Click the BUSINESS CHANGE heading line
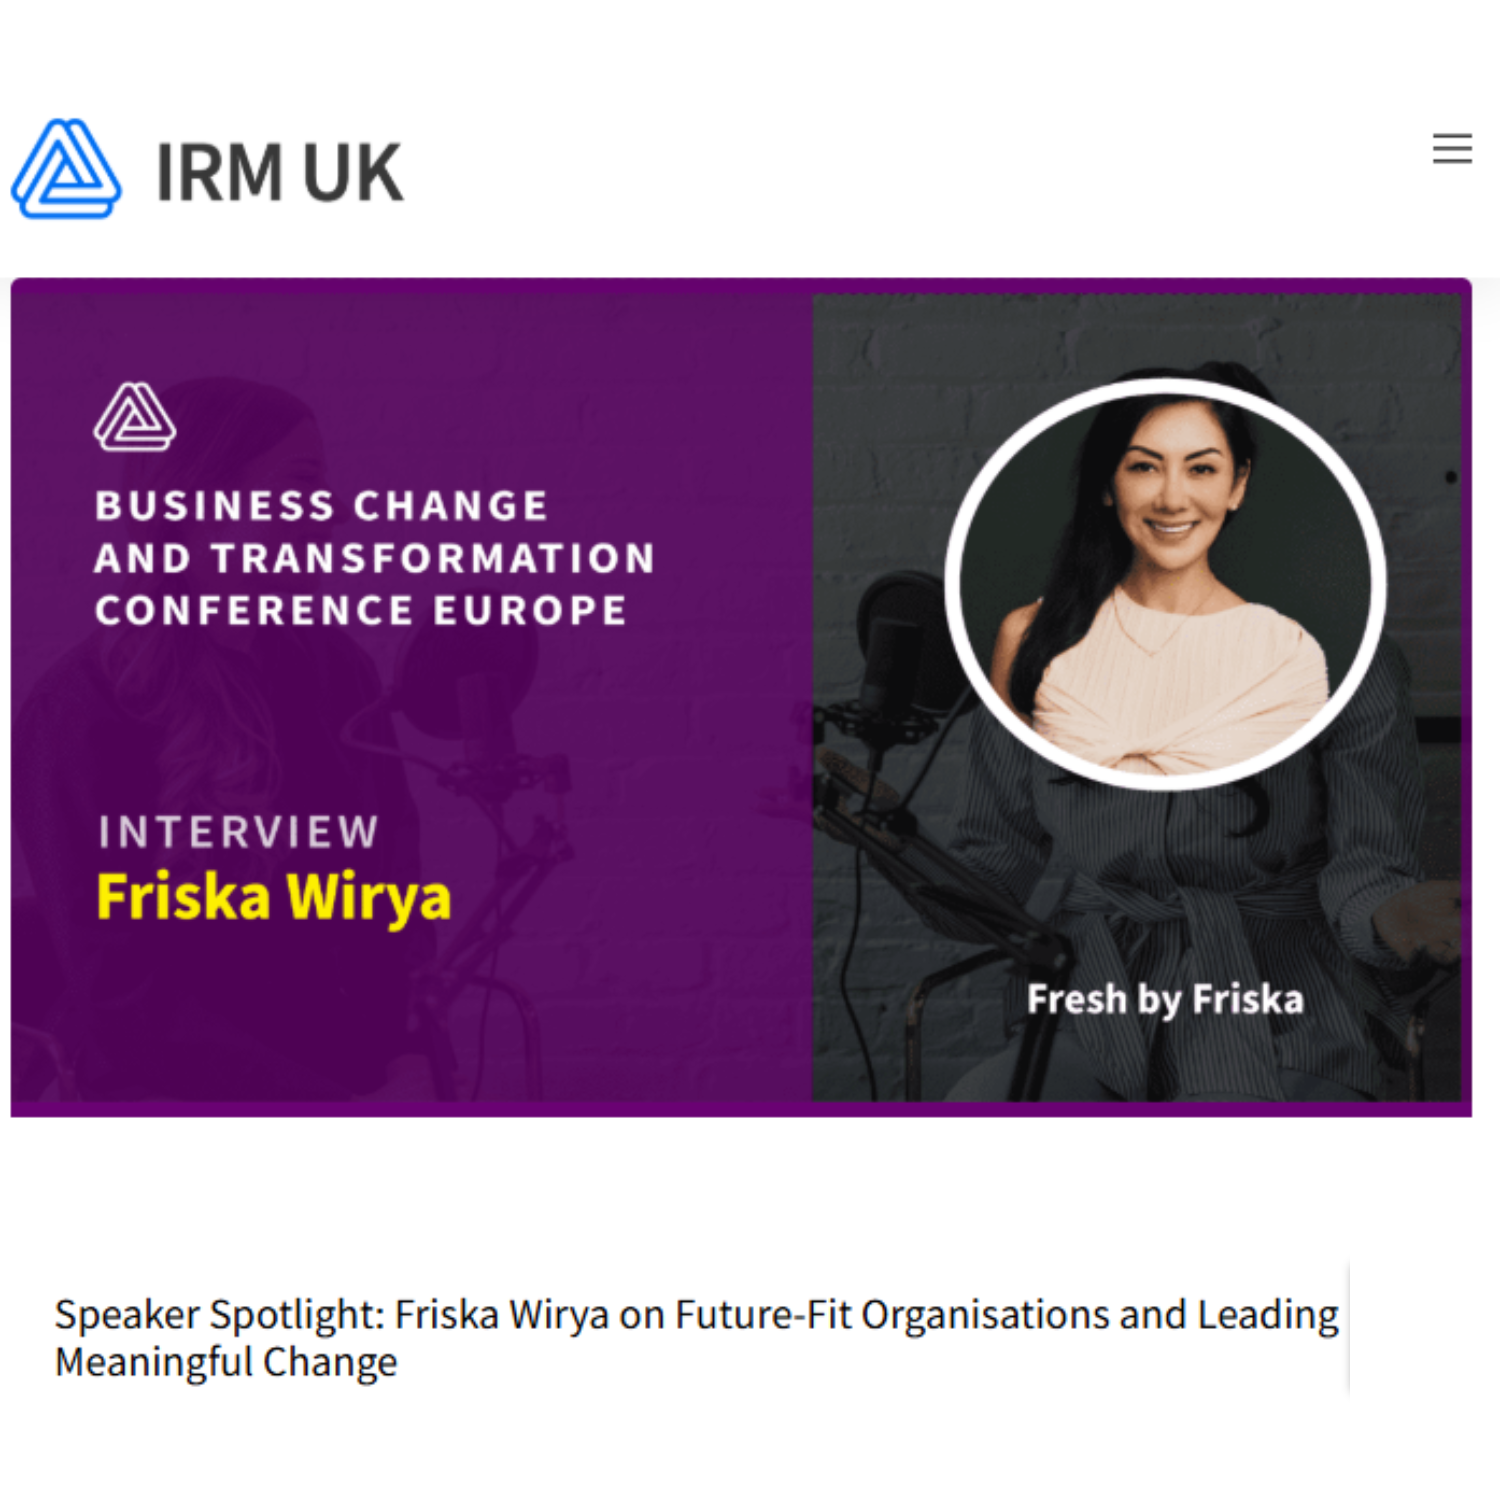Image resolution: width=1500 pixels, height=1500 pixels. point(321,506)
